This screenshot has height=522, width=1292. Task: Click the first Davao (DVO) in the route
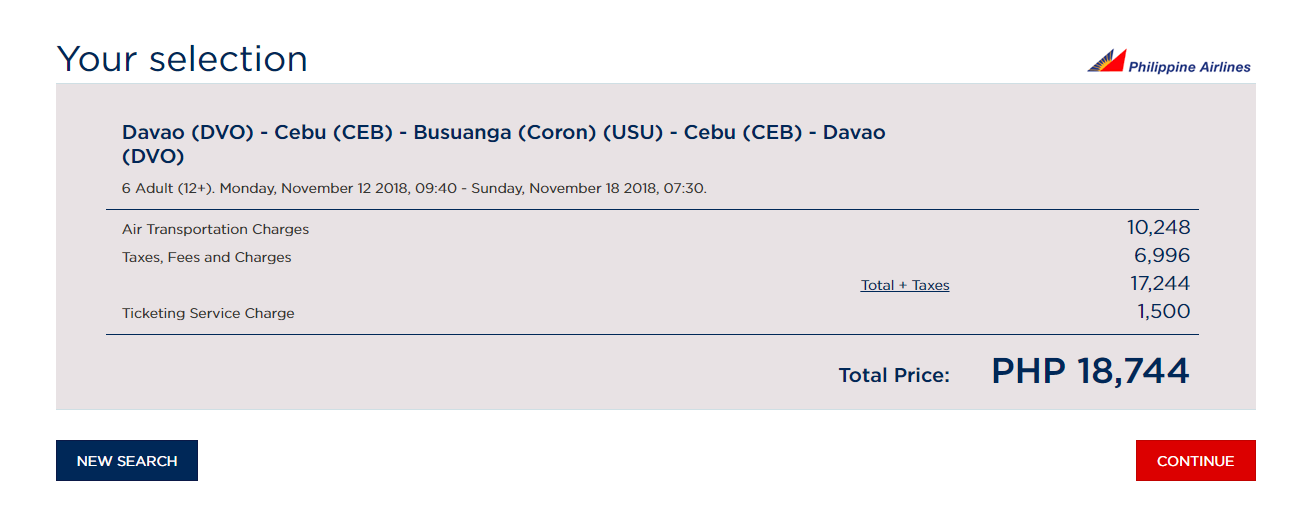coord(187,132)
